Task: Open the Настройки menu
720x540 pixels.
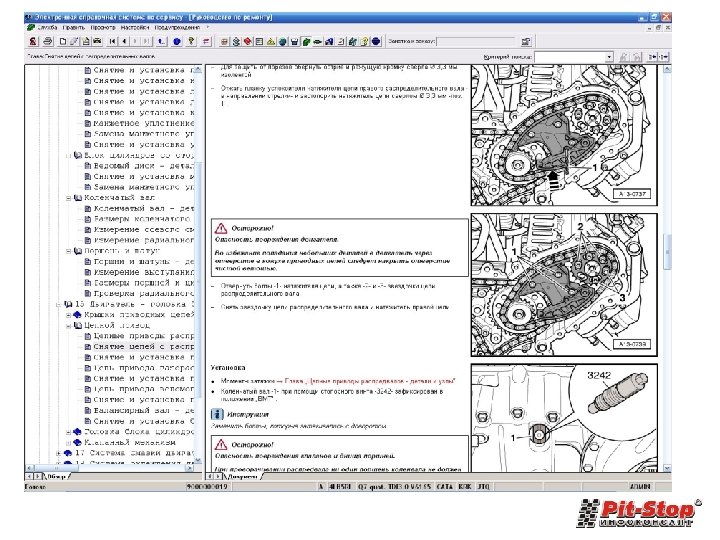Action: (135, 28)
